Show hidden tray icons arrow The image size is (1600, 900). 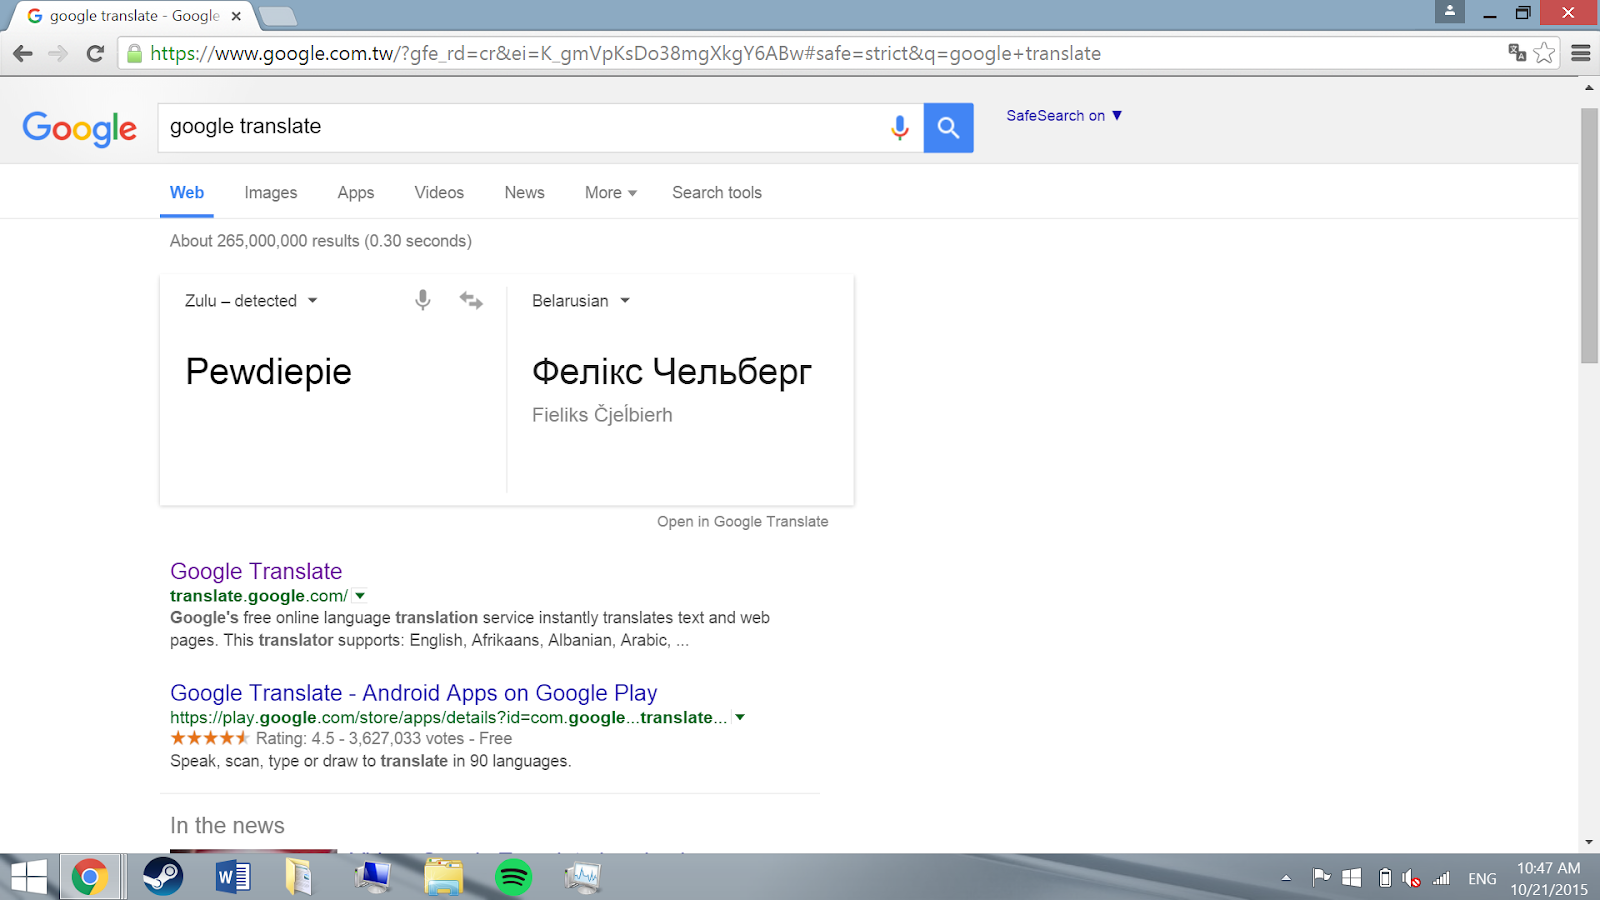pos(1286,878)
